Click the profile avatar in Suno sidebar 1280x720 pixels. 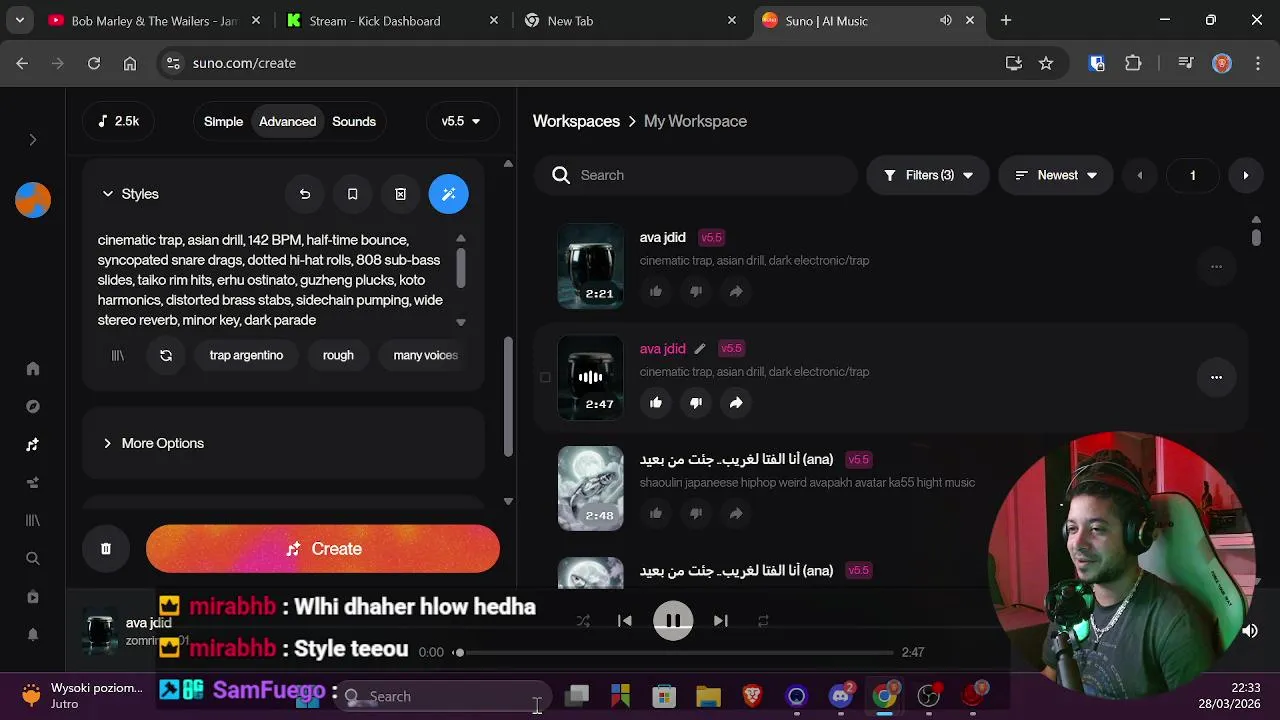coord(33,200)
